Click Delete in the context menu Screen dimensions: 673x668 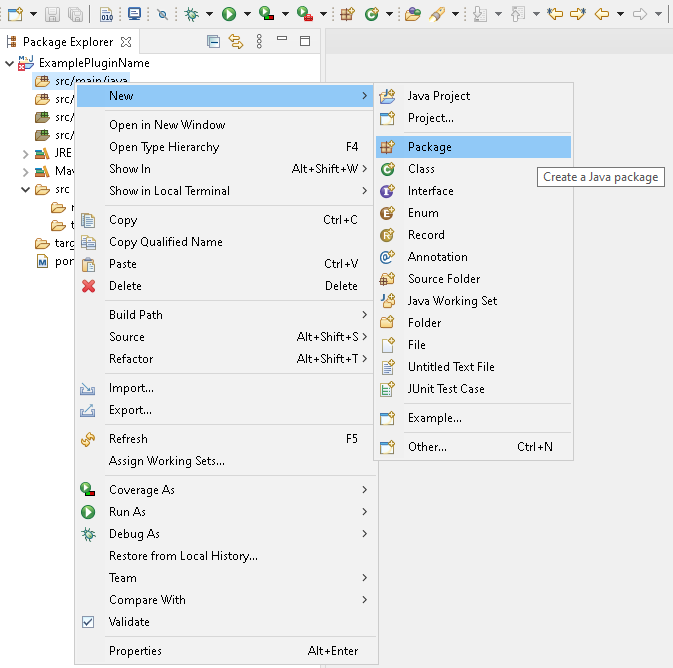[225, 285]
